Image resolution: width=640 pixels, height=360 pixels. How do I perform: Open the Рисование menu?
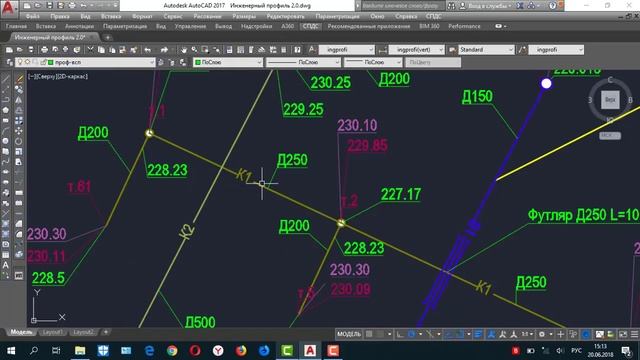(207, 16)
